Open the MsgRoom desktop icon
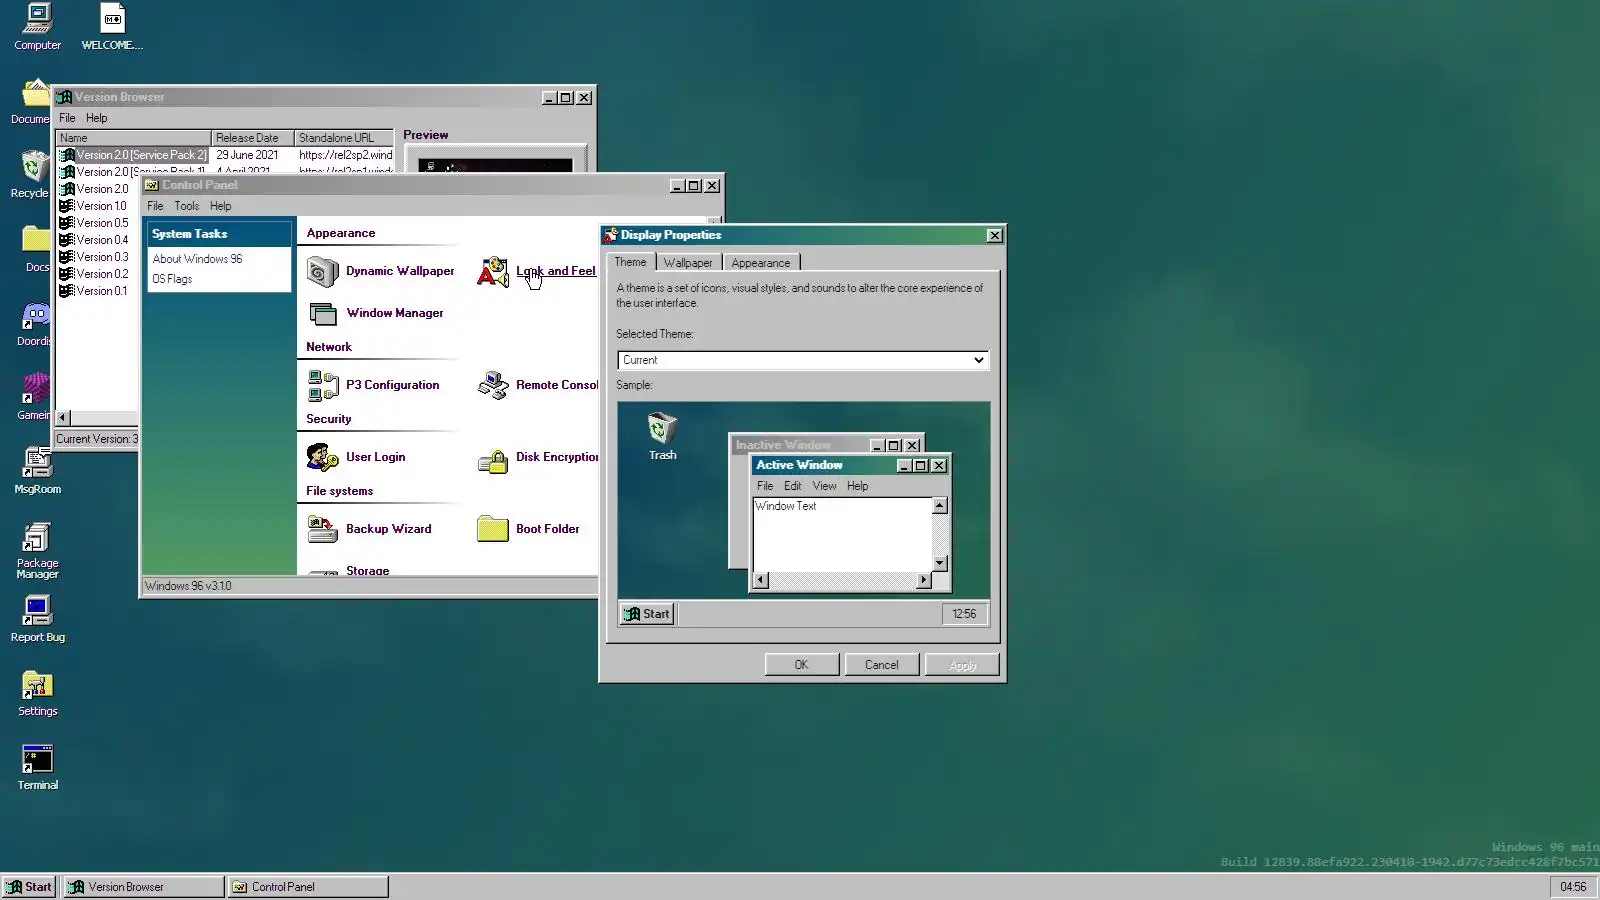1600x900 pixels. 38,471
